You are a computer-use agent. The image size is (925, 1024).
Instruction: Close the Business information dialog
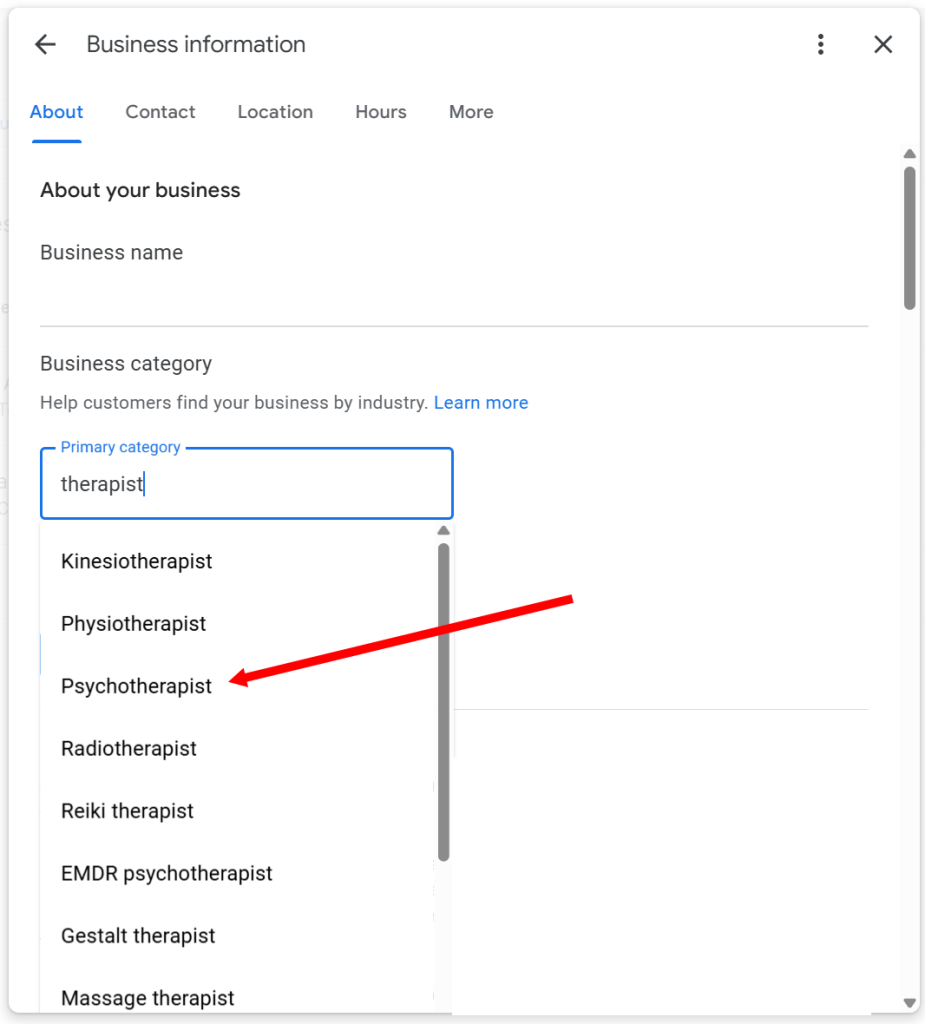point(883,44)
